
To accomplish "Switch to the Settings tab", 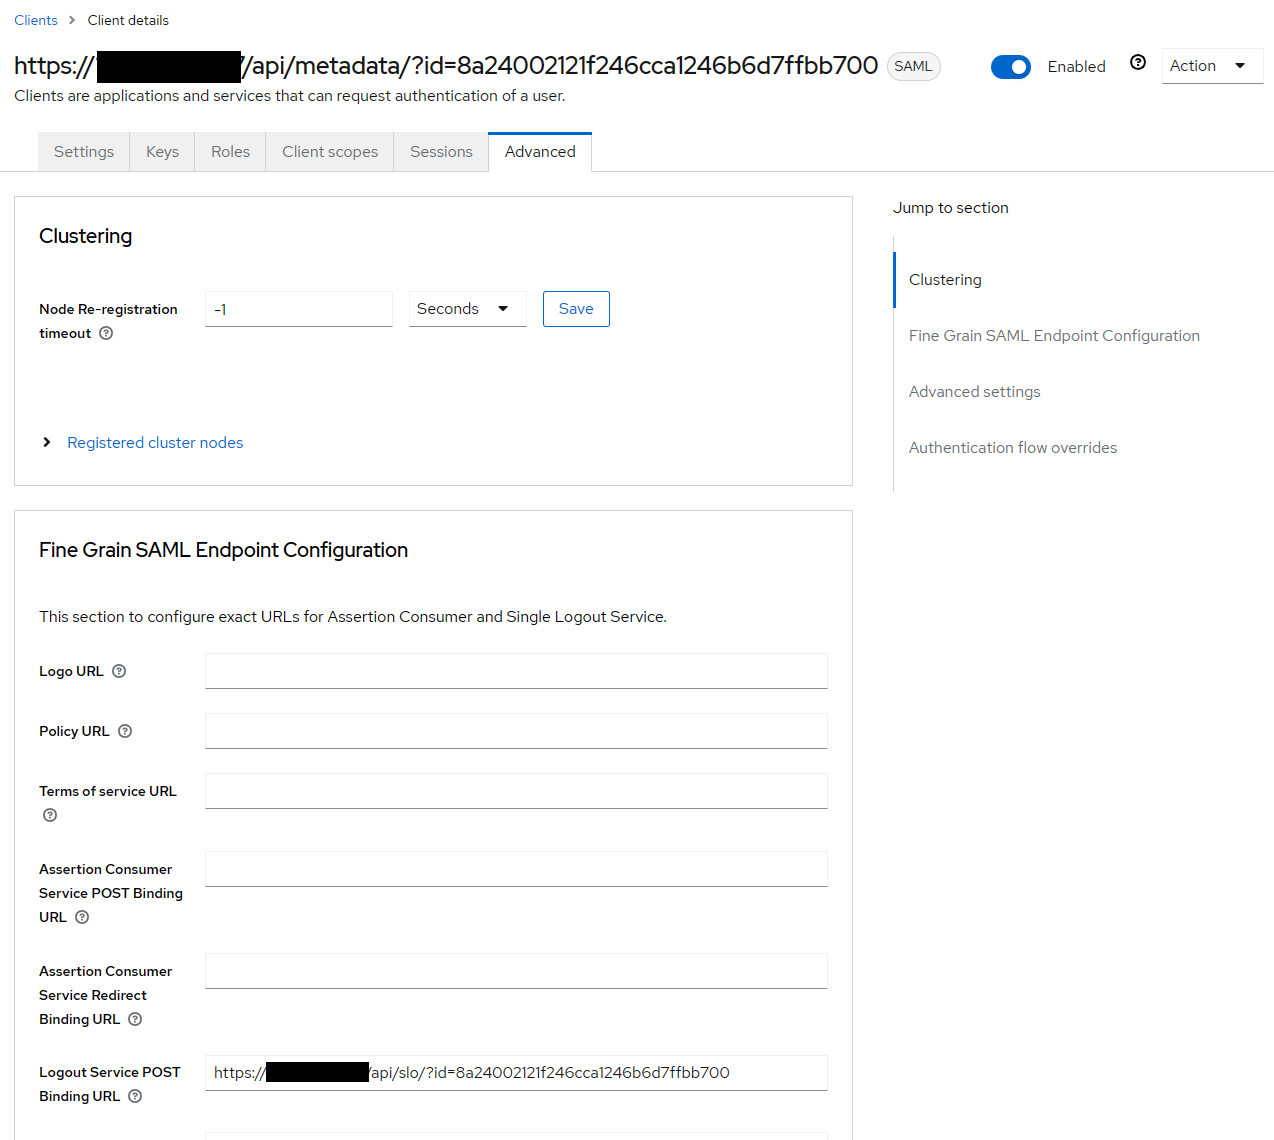I will (84, 152).
